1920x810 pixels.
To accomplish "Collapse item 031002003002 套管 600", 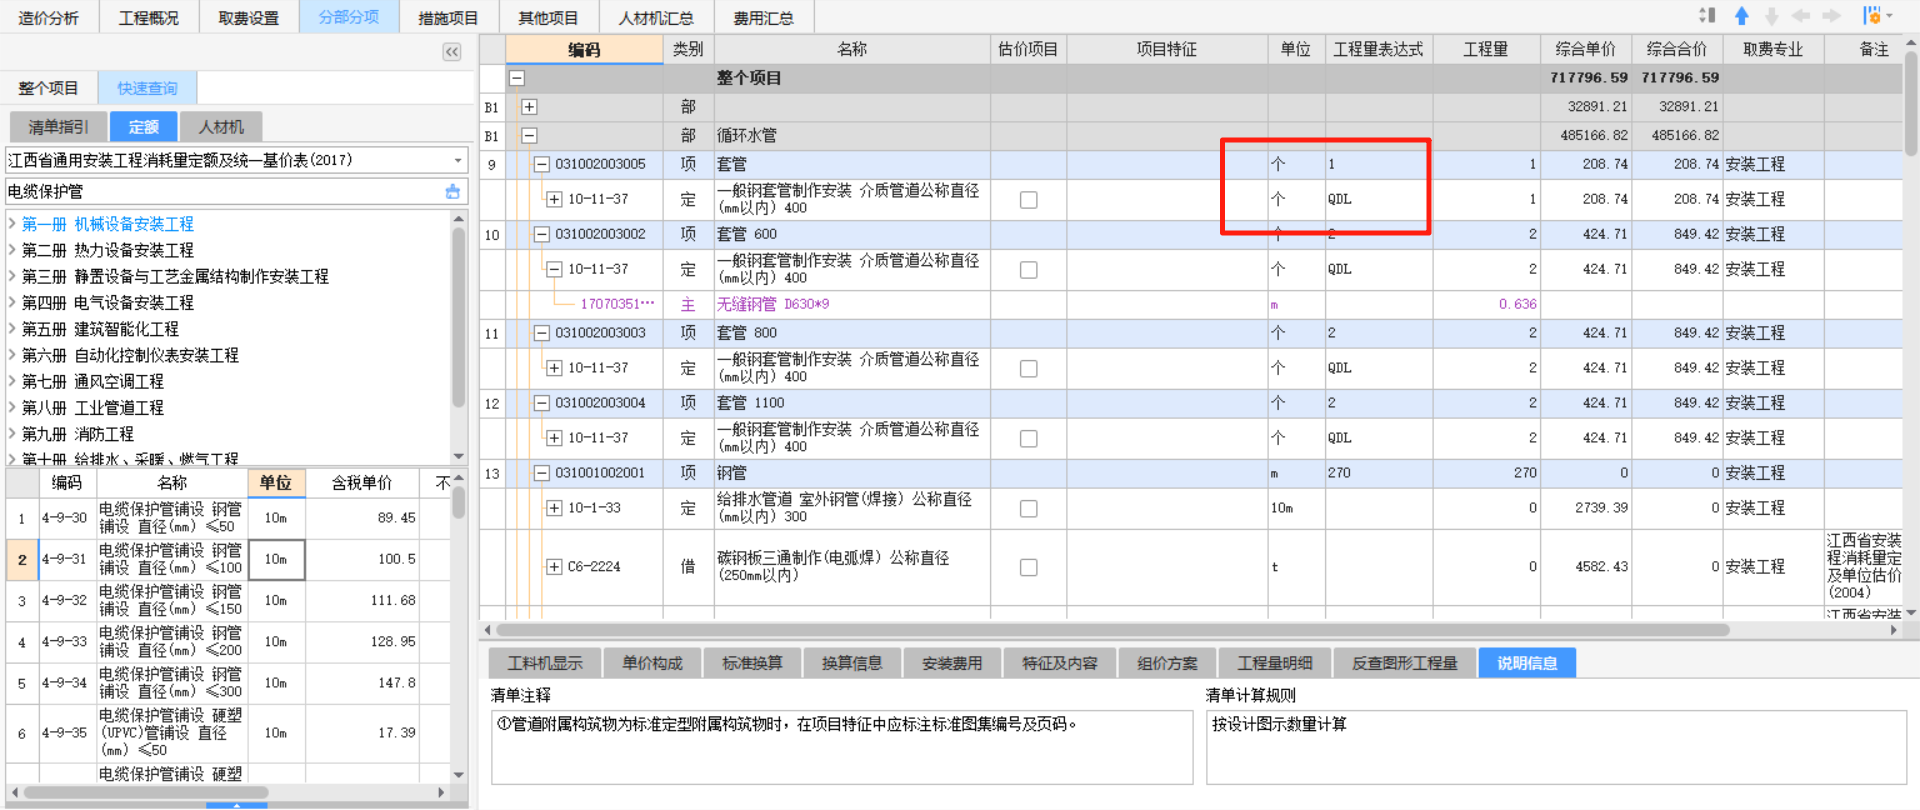I will coord(541,234).
